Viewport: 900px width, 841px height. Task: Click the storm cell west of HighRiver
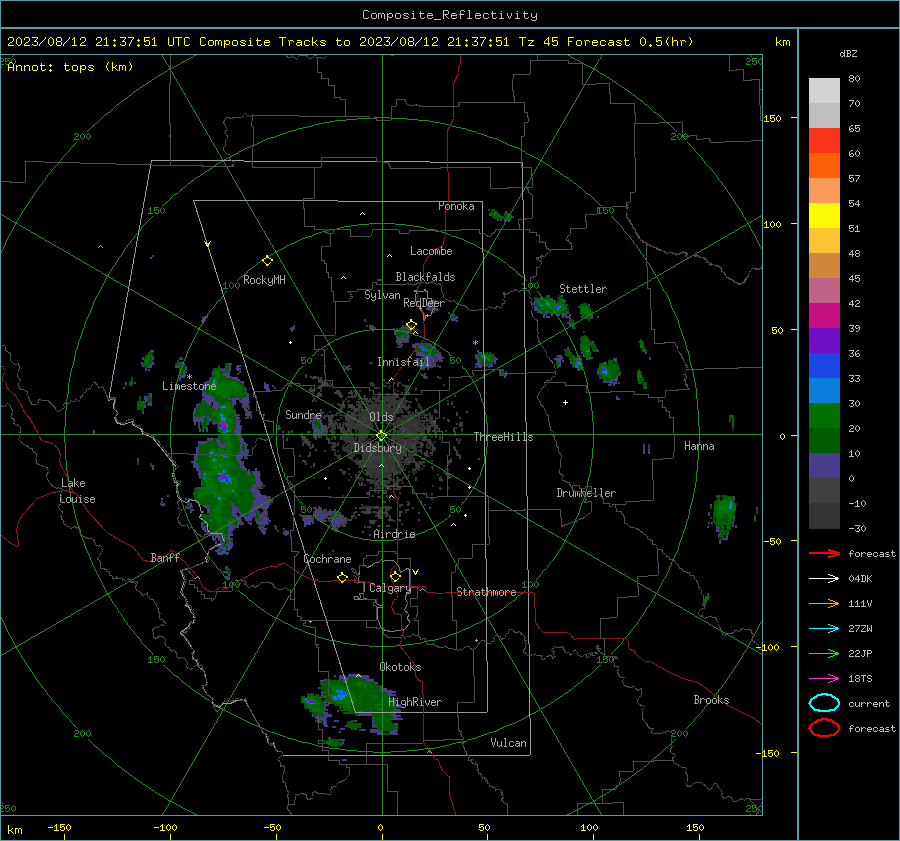point(349,703)
